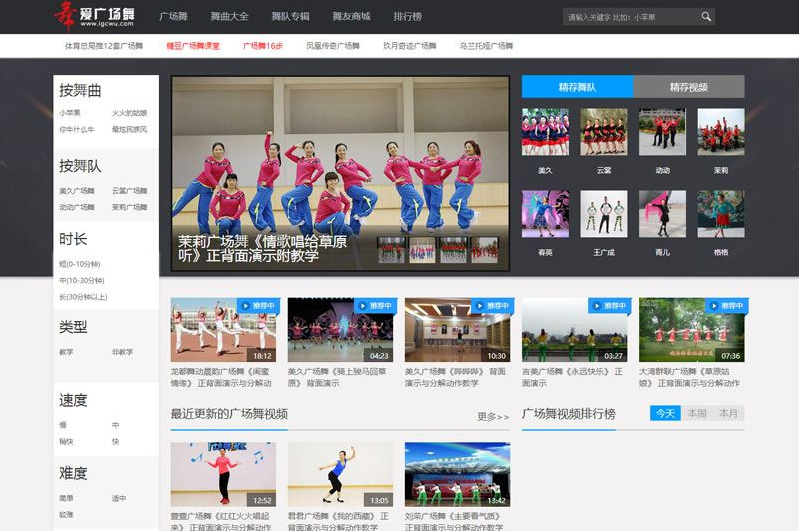Open the 王广成 dance team thumbnail

(604, 214)
